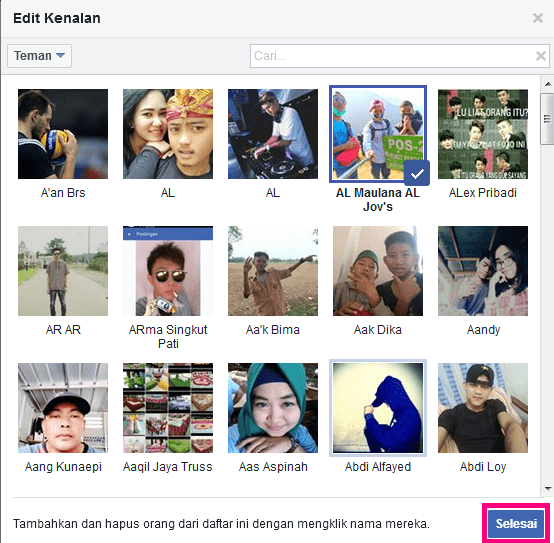Click the name AR AR

click(x=63, y=330)
